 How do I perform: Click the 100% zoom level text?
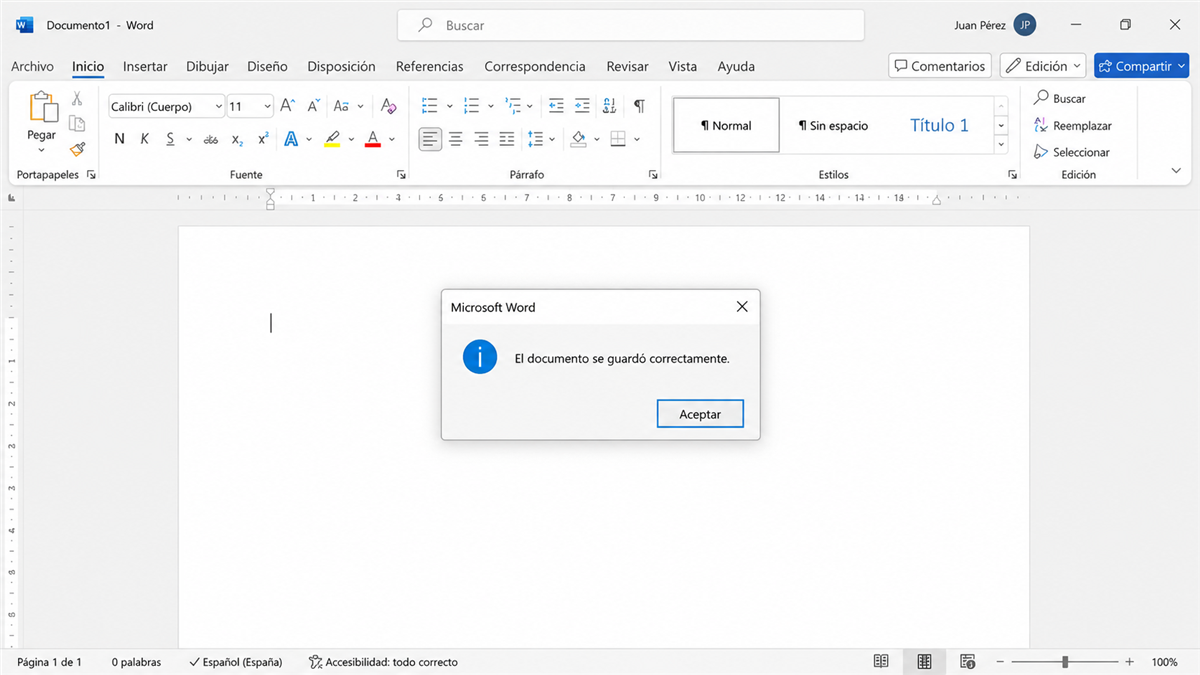coord(1164,662)
